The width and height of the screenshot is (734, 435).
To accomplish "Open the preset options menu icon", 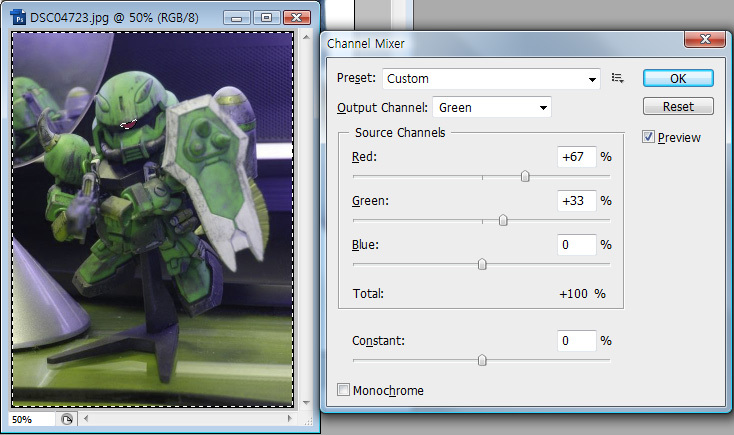I will 617,78.
